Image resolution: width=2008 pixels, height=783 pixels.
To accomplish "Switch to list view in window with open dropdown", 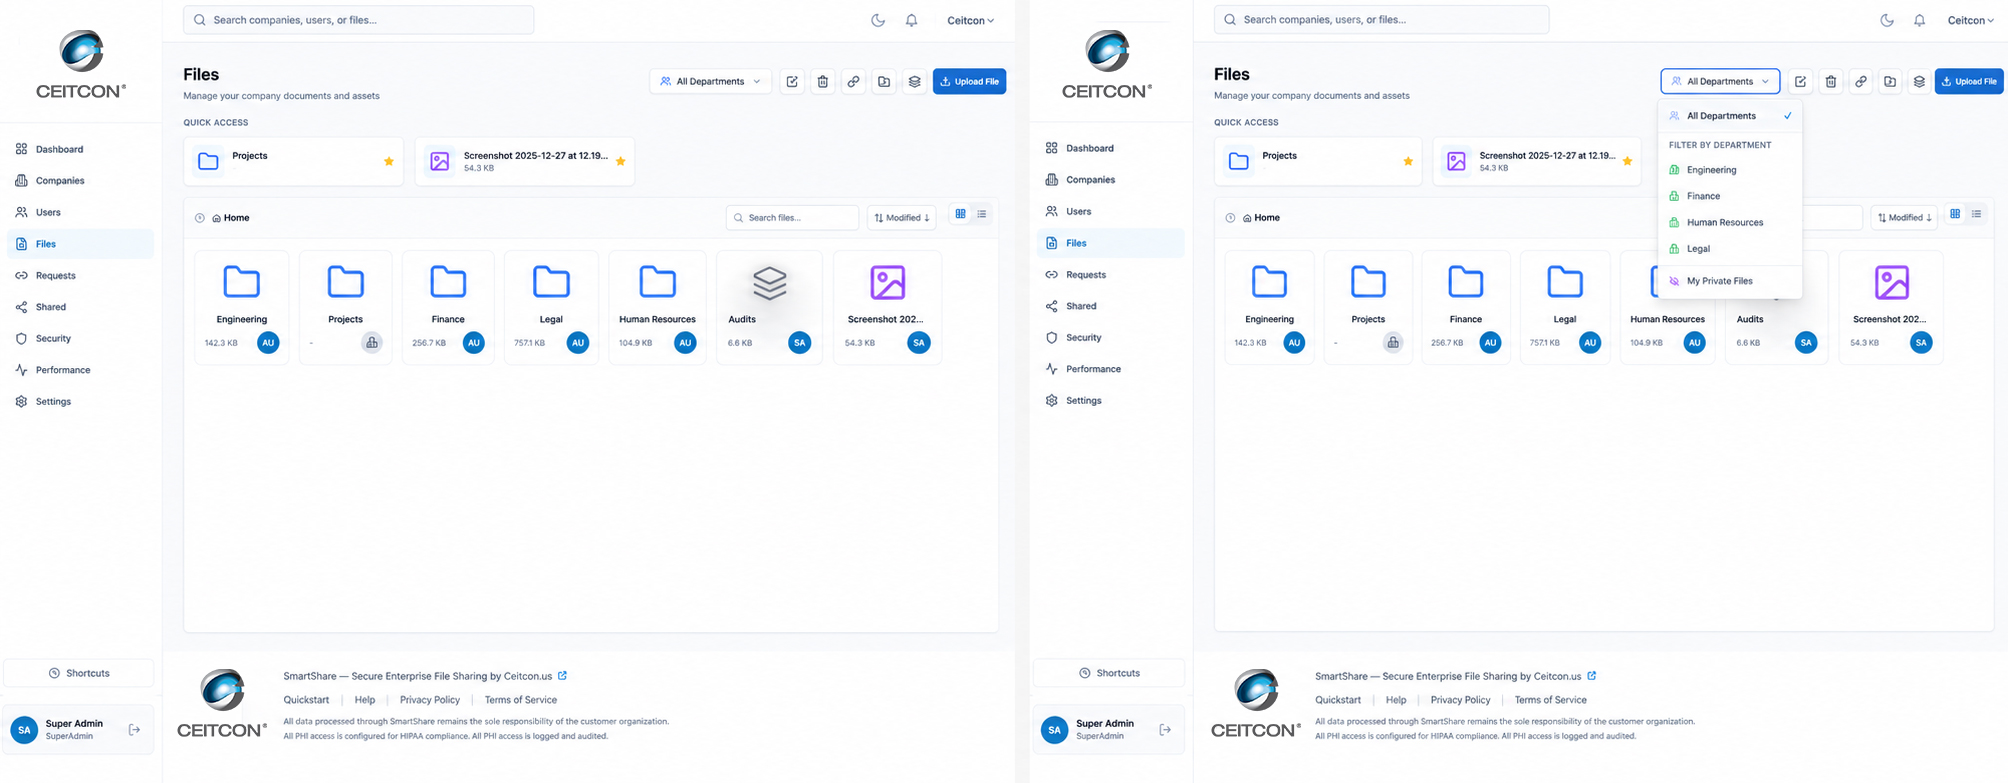I will 1976,214.
